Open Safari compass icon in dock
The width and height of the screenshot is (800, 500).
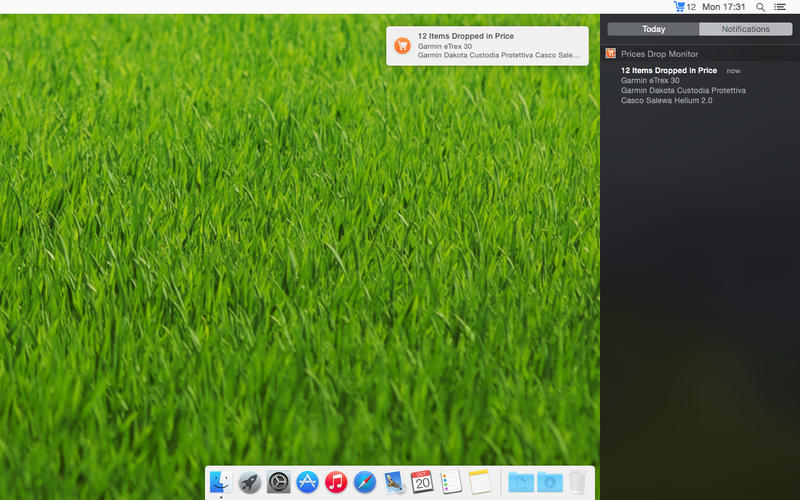365,482
